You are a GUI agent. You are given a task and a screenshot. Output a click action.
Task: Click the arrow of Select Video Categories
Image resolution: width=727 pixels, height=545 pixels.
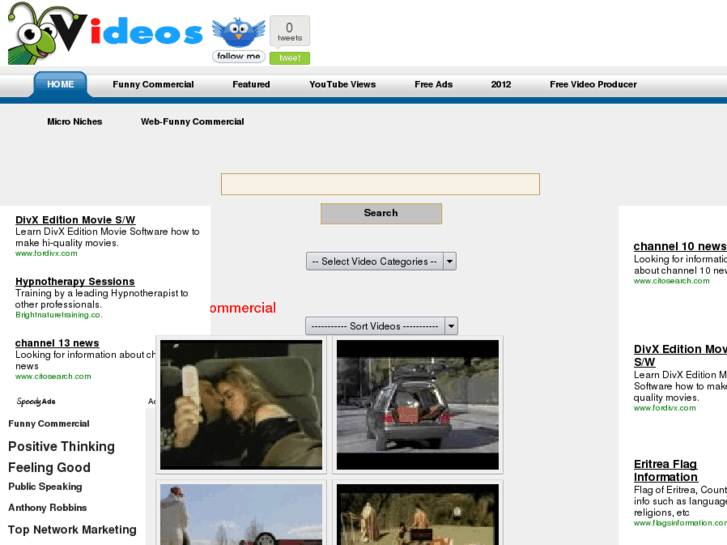pyautogui.click(x=449, y=261)
